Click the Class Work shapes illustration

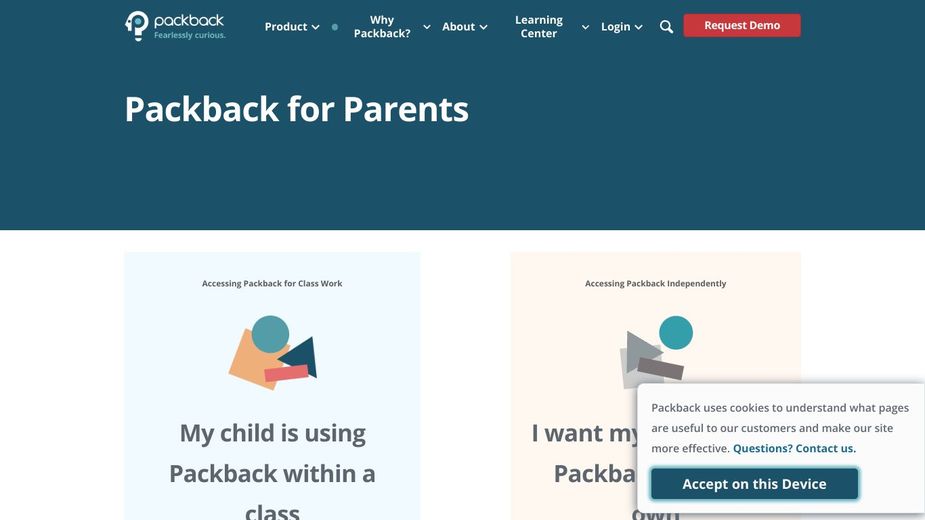(x=273, y=352)
